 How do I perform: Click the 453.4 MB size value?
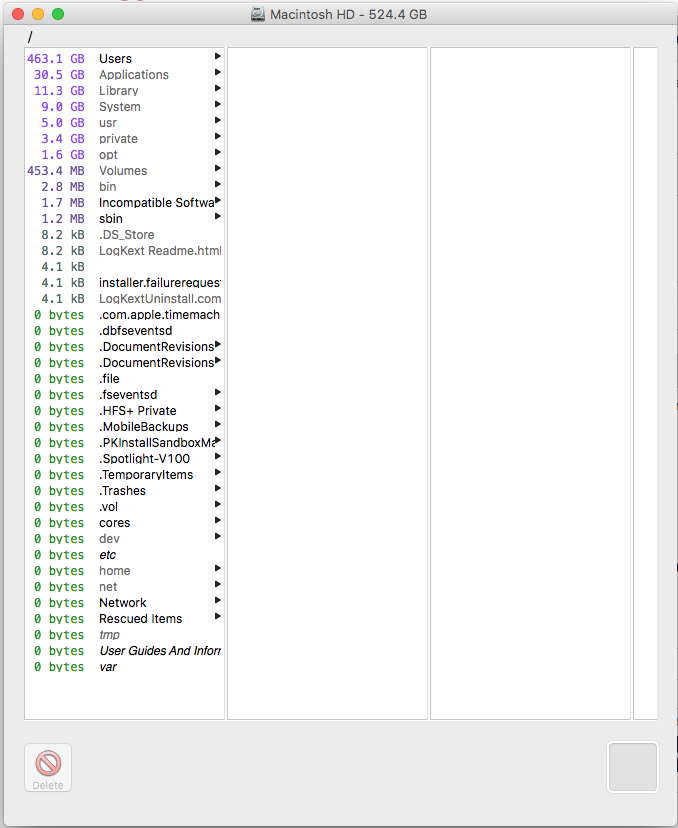[x=56, y=171]
